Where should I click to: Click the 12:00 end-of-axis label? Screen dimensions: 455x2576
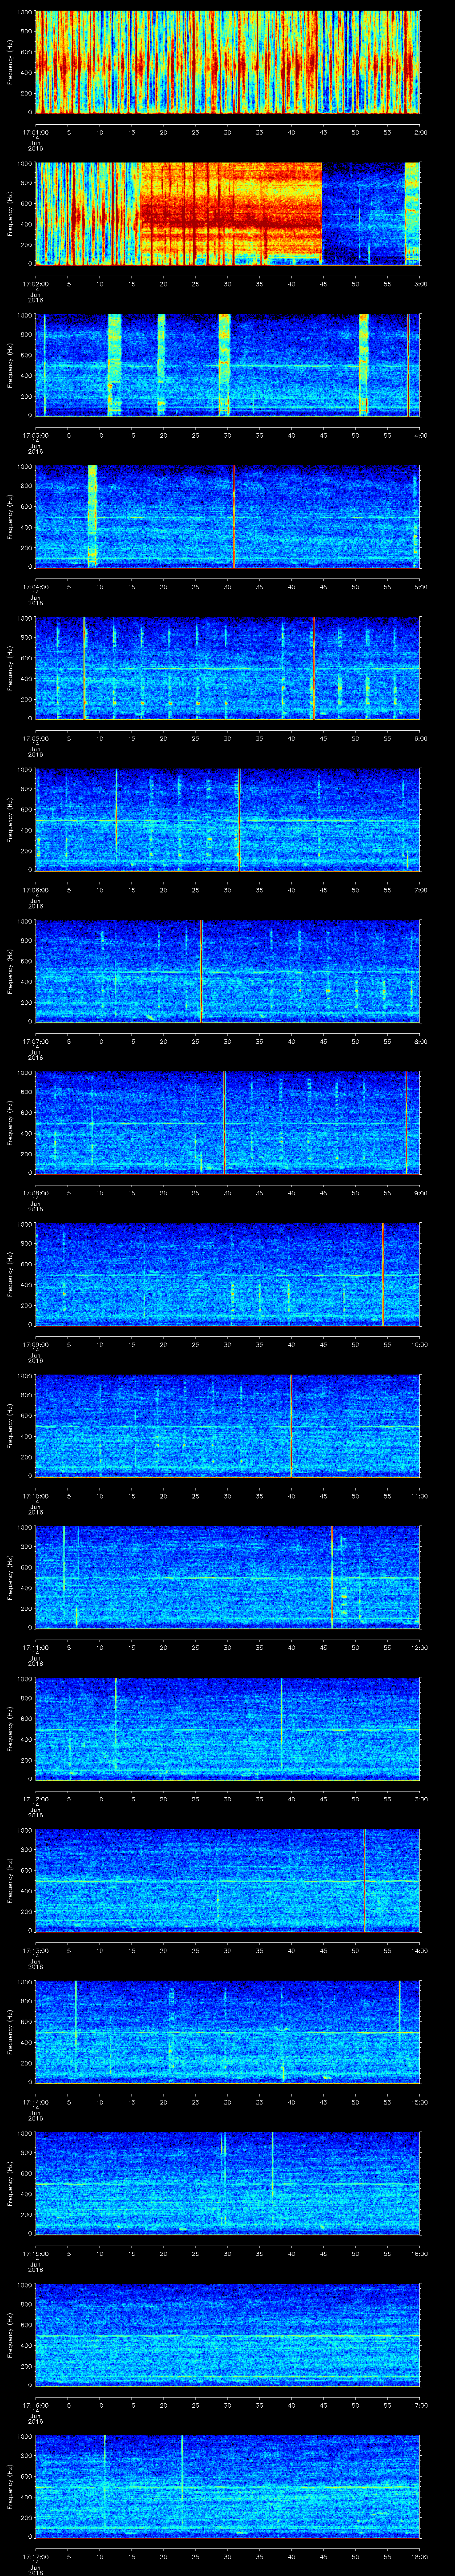pos(419,1647)
